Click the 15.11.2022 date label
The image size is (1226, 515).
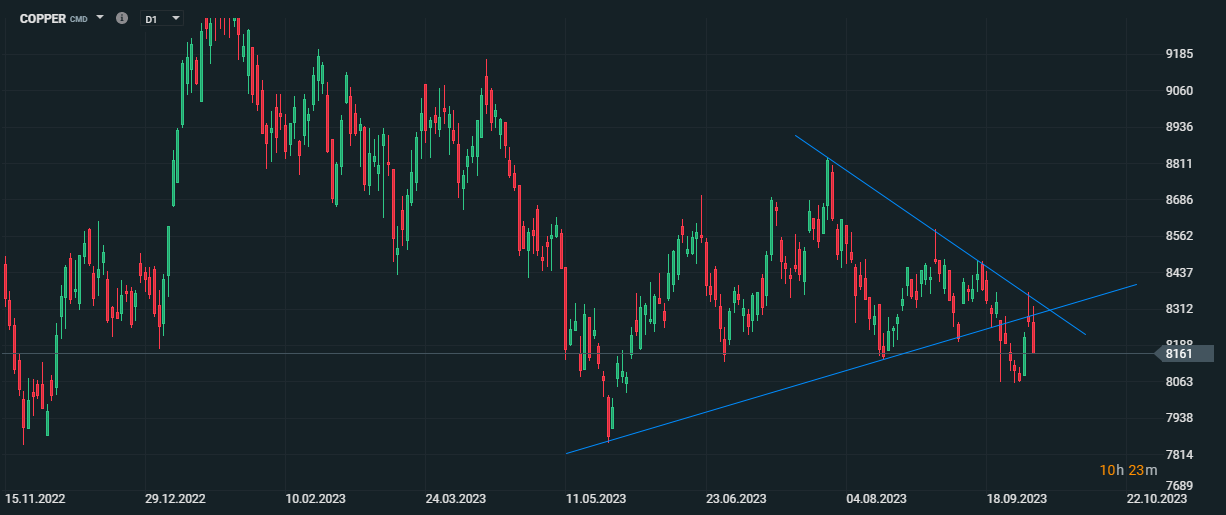(35, 498)
